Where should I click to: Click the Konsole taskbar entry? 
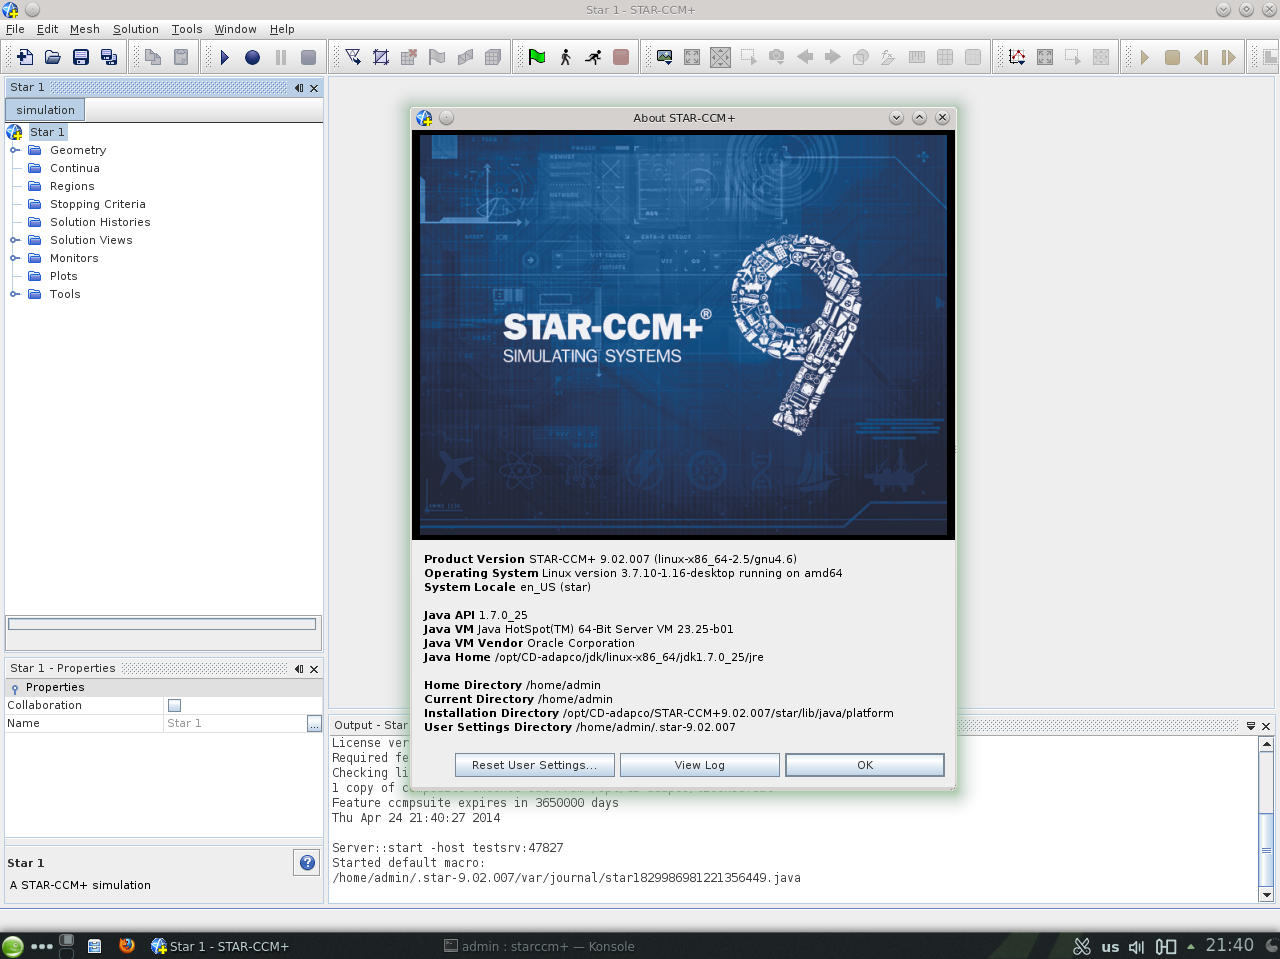[539, 946]
